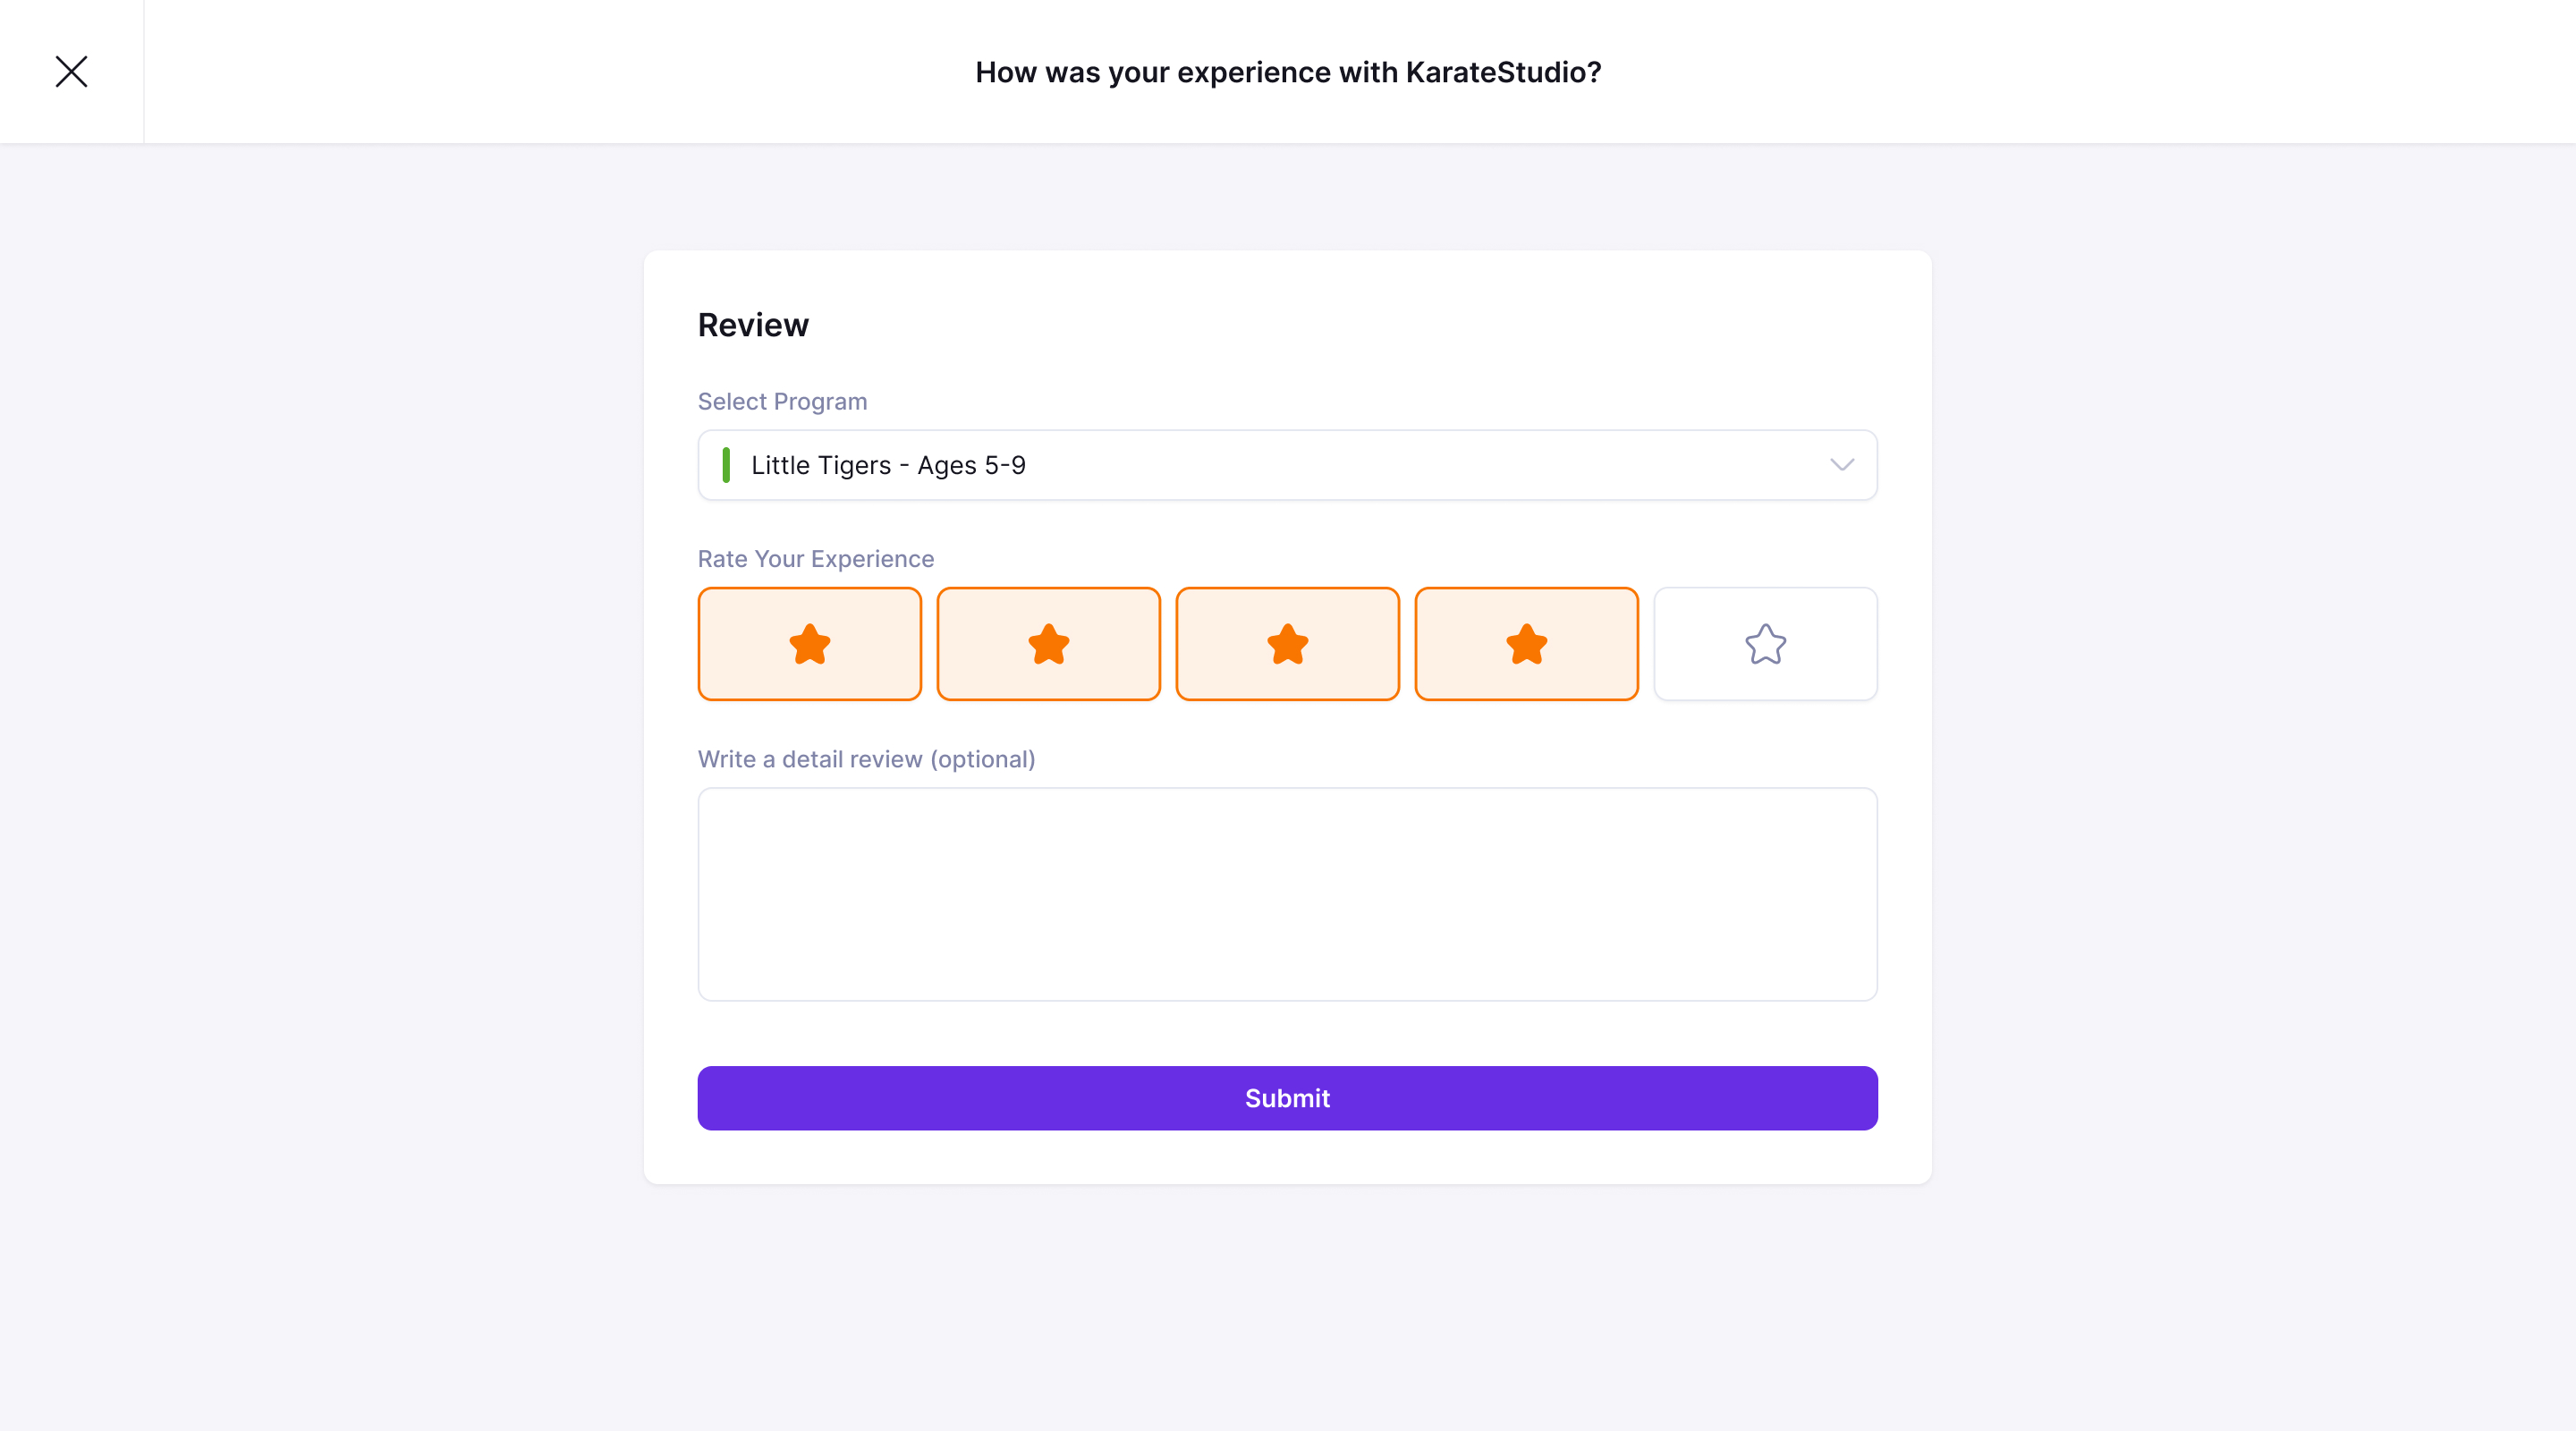This screenshot has height=1431, width=2576.
Task: Click the Review heading
Action: [x=753, y=325]
